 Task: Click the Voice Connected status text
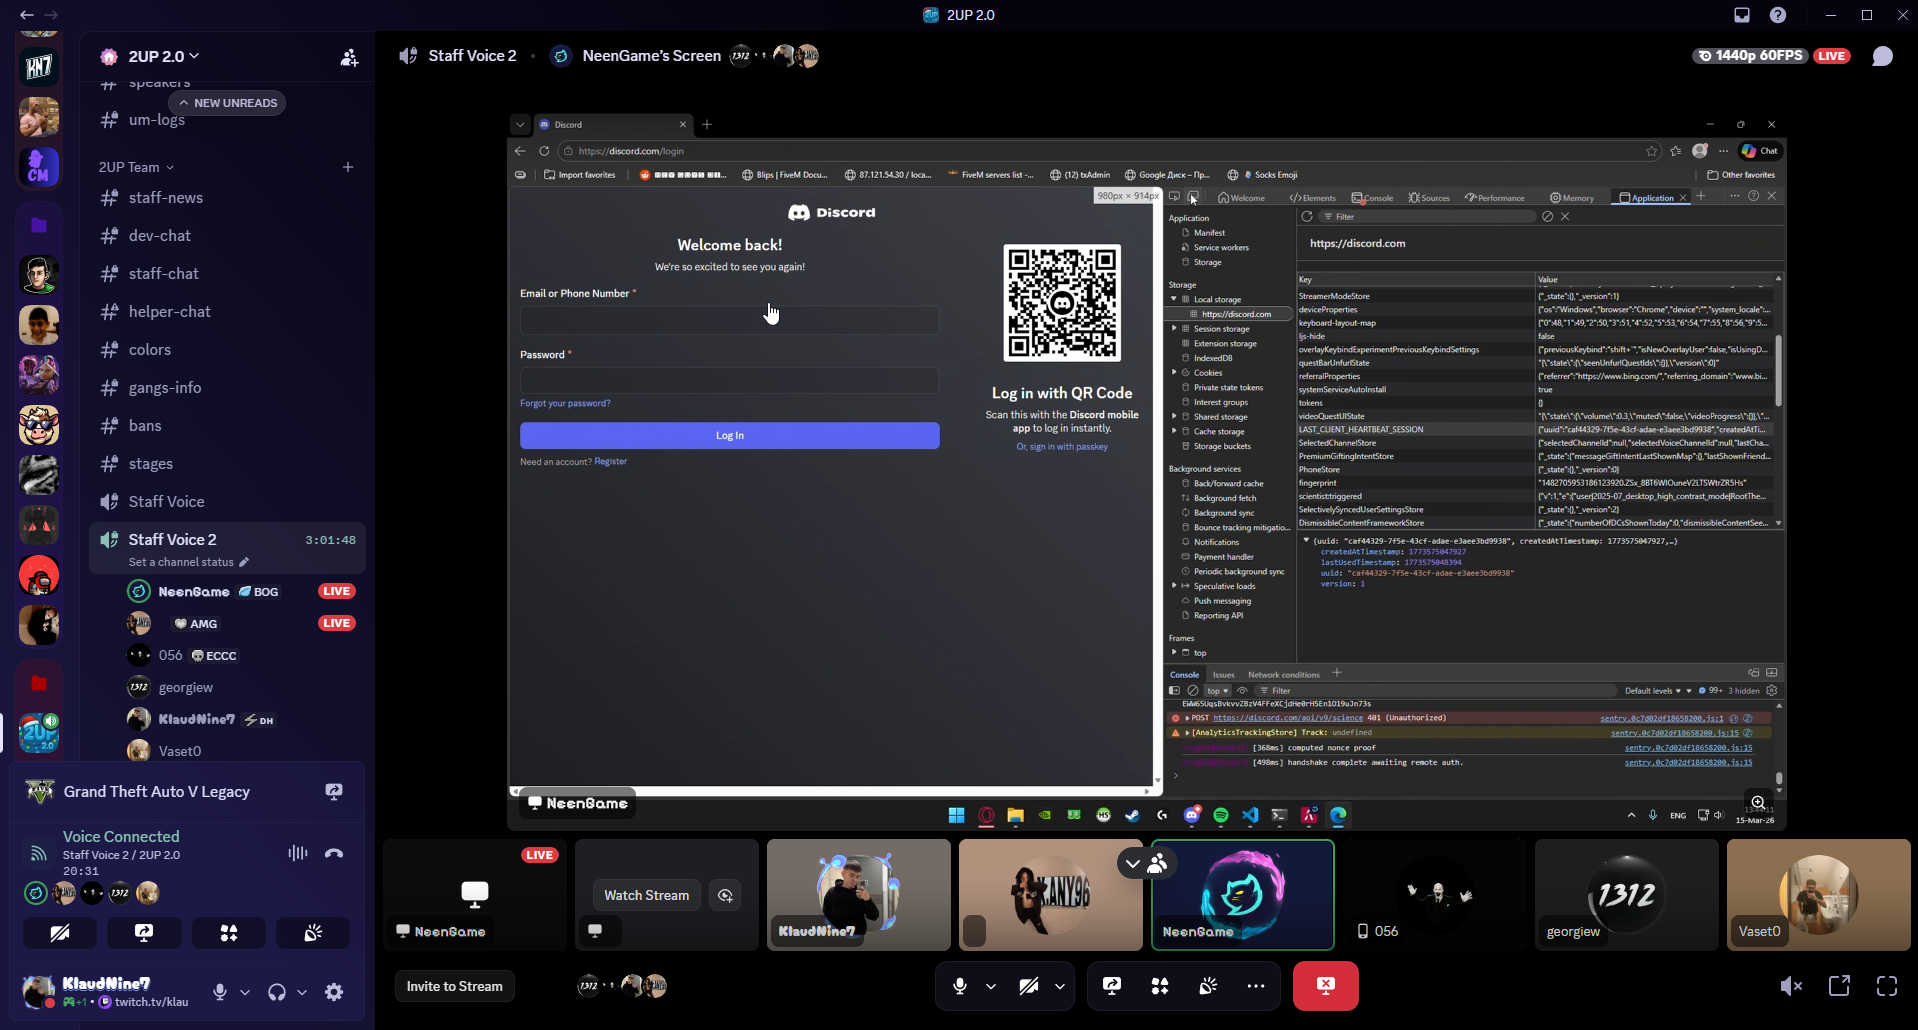coord(121,836)
